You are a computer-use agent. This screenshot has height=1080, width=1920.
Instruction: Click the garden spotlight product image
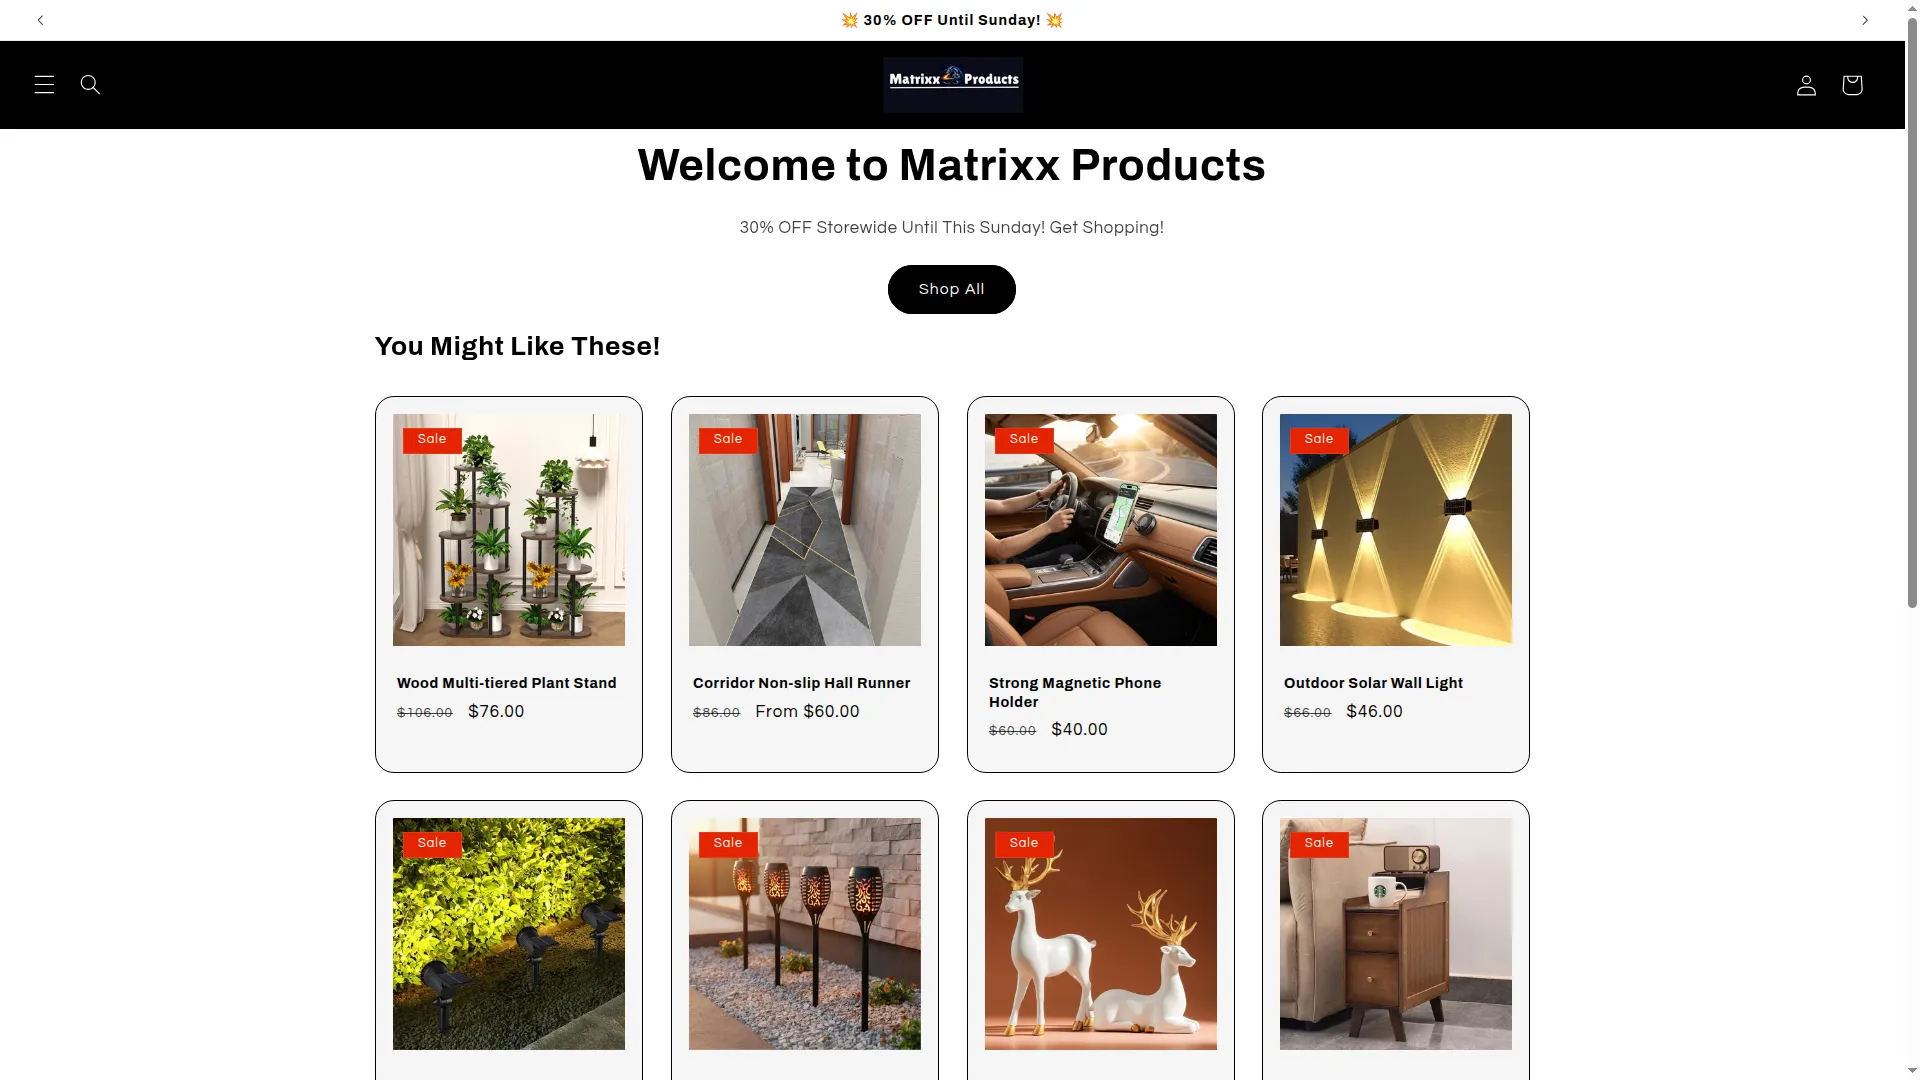pos(509,934)
